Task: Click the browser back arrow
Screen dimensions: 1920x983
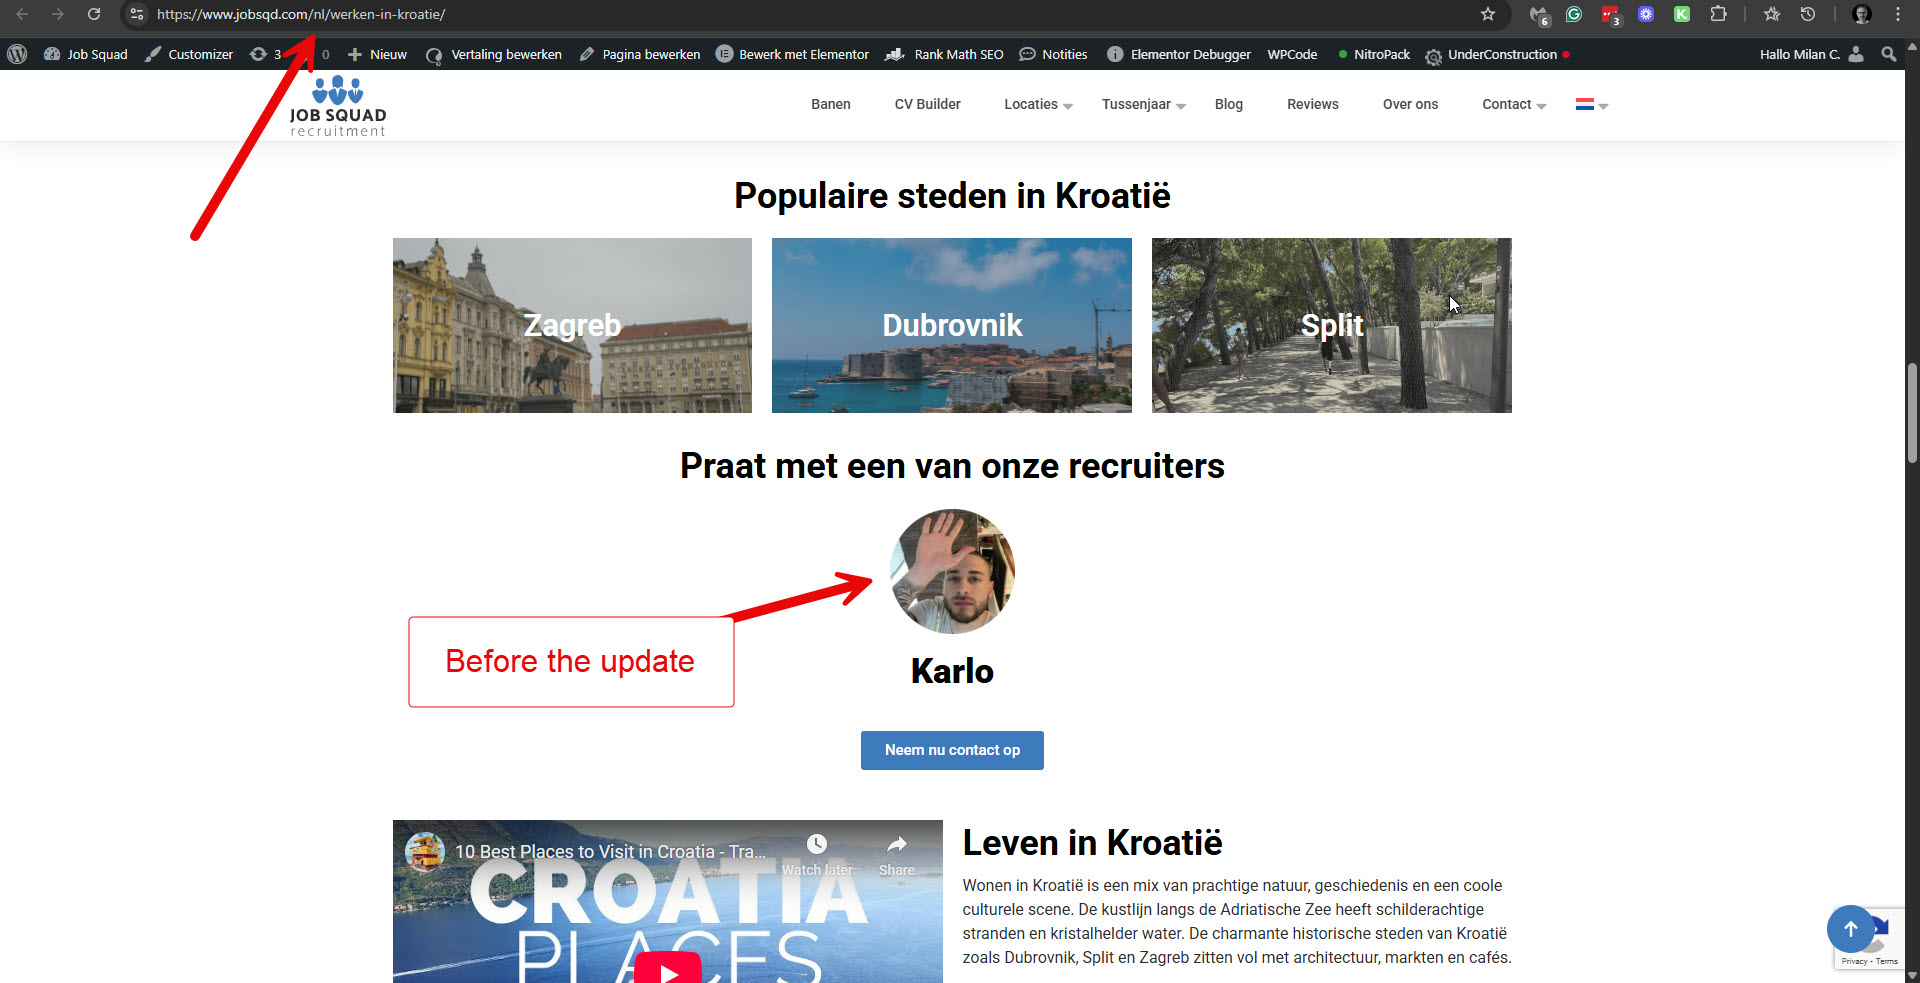Action: 22,14
